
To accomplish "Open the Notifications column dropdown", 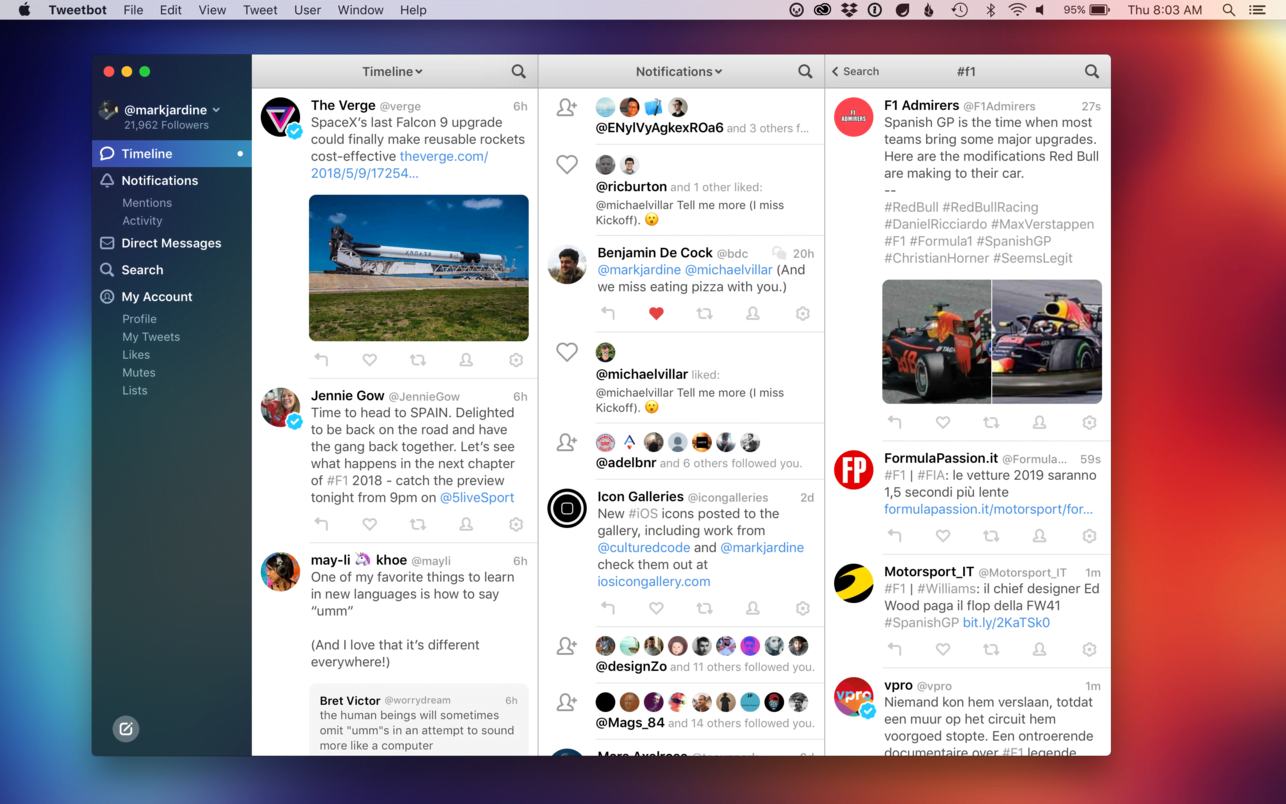I will coord(679,71).
